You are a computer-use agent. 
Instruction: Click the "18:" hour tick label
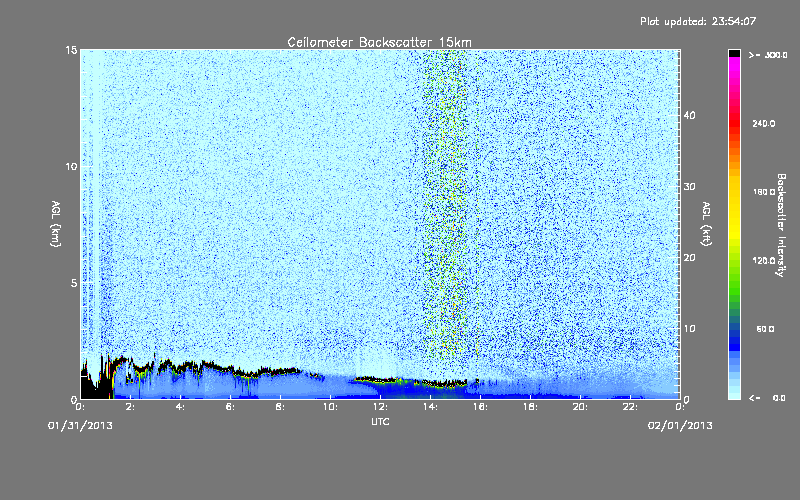click(531, 407)
